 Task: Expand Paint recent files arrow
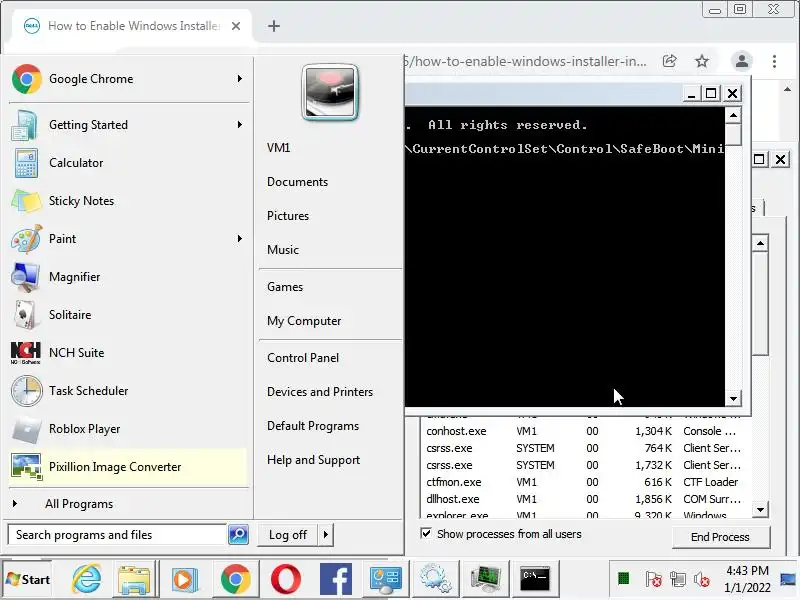(x=239, y=238)
